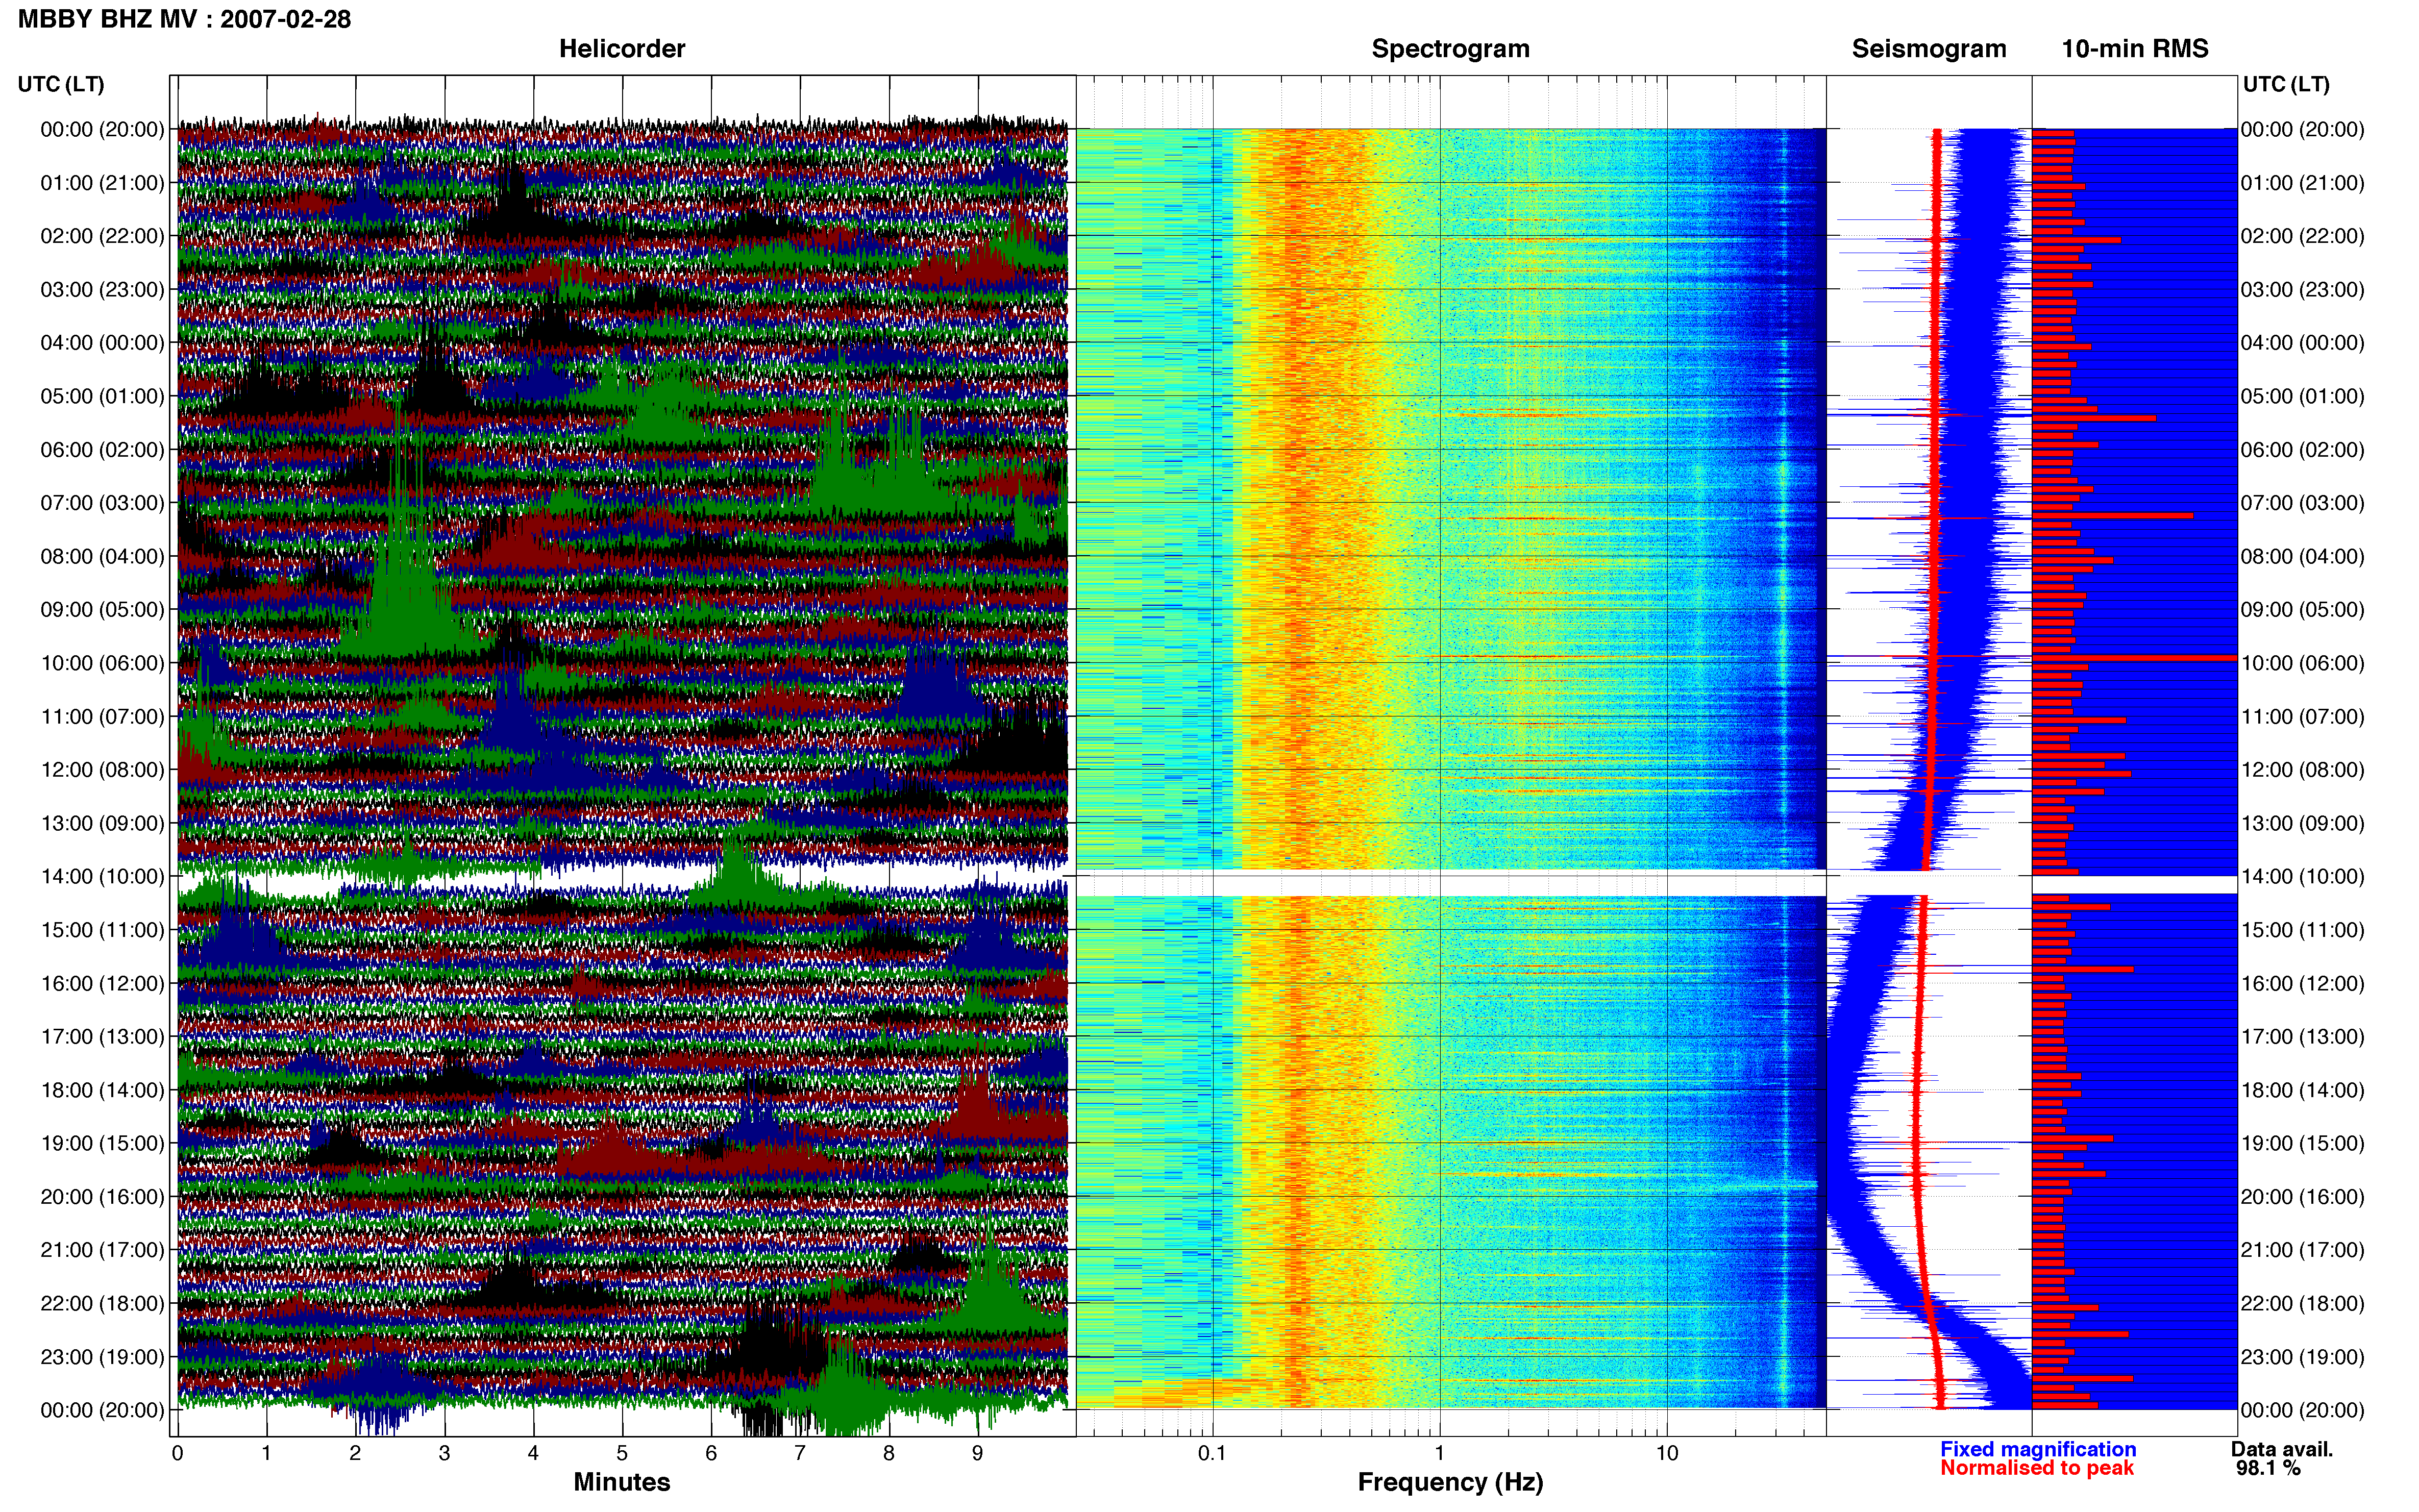
Task: Click the white data gap in spectrogram
Action: tap(1451, 884)
